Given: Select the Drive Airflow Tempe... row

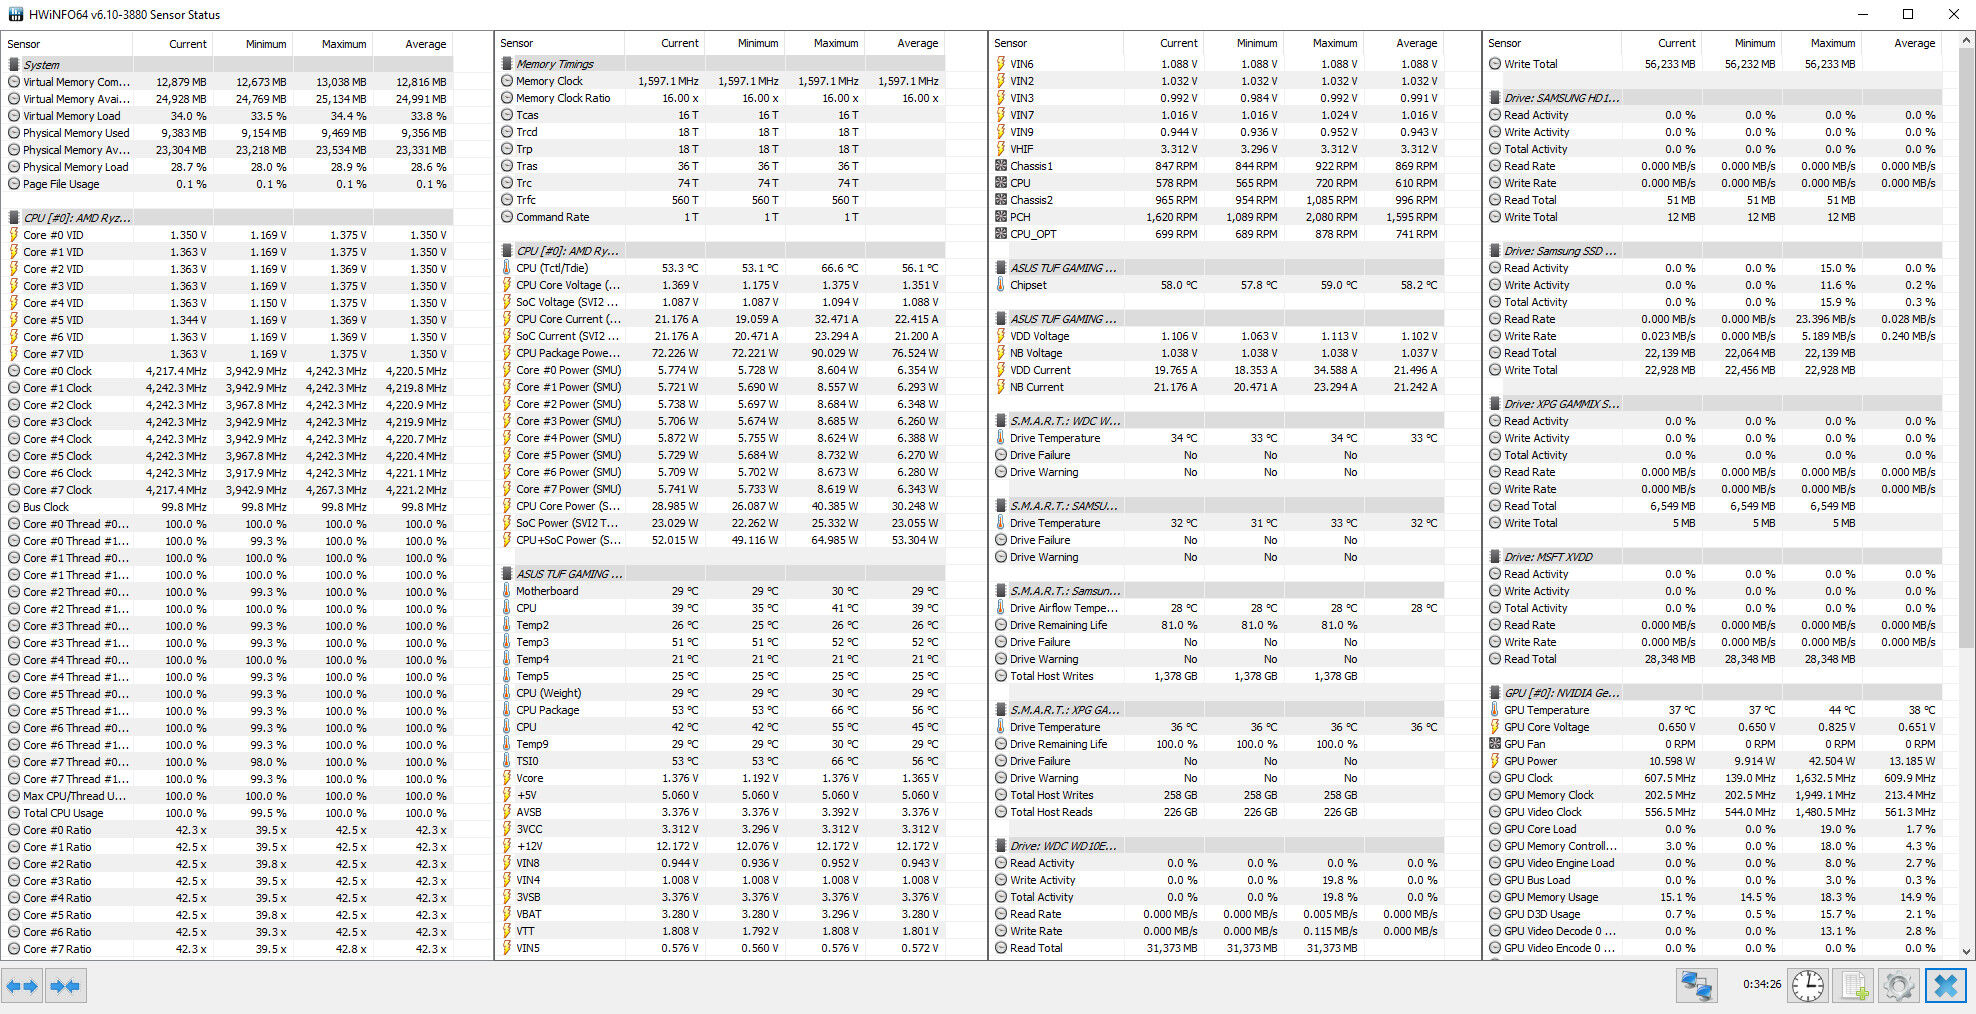Looking at the screenshot, I should 1216,608.
